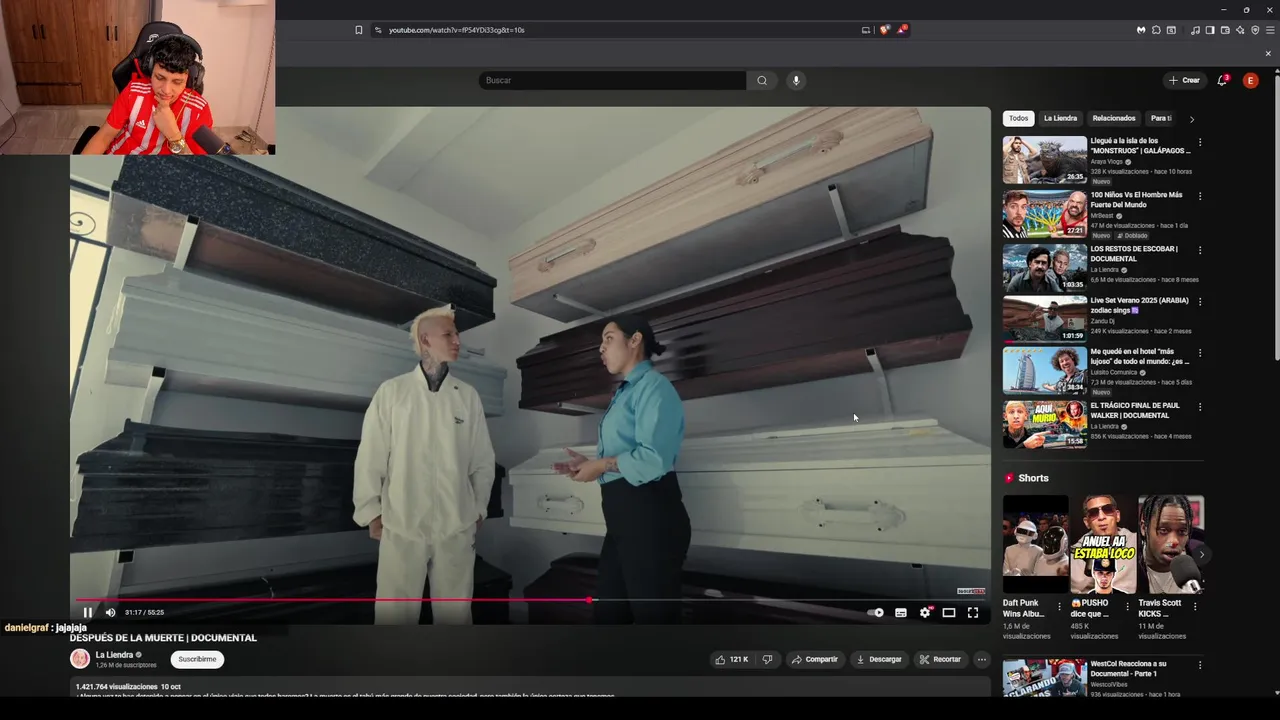Open the extensions puzzle icon

click(1156, 30)
